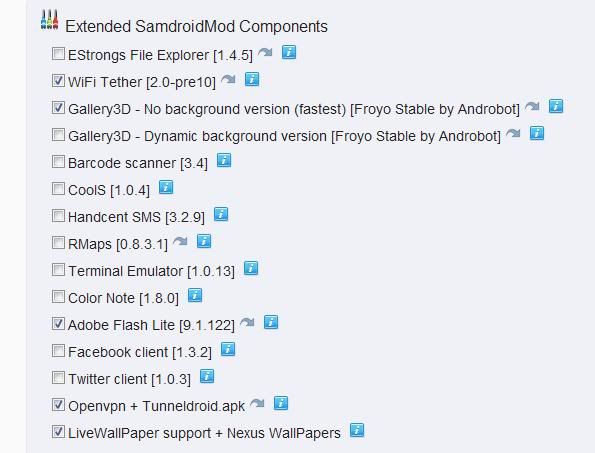Click arrow icon next to Gallery3D Dynamic background
Viewport: 595px width, 453px height.
tap(513, 134)
